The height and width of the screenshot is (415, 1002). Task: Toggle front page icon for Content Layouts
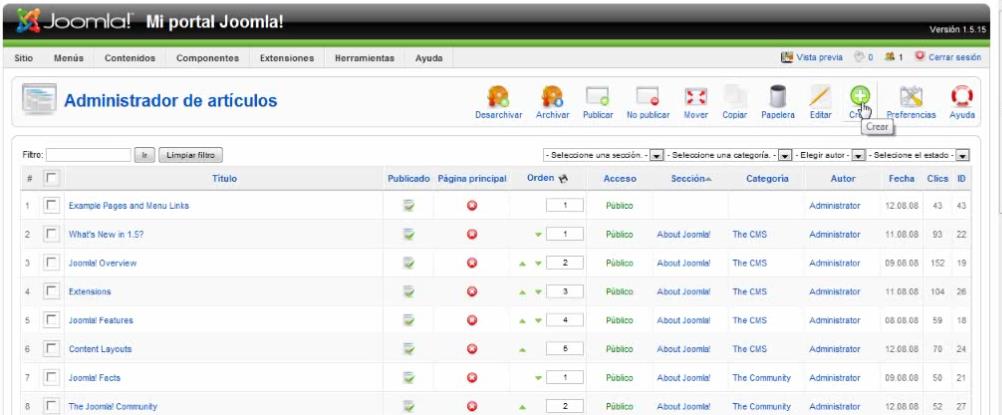coord(472,349)
